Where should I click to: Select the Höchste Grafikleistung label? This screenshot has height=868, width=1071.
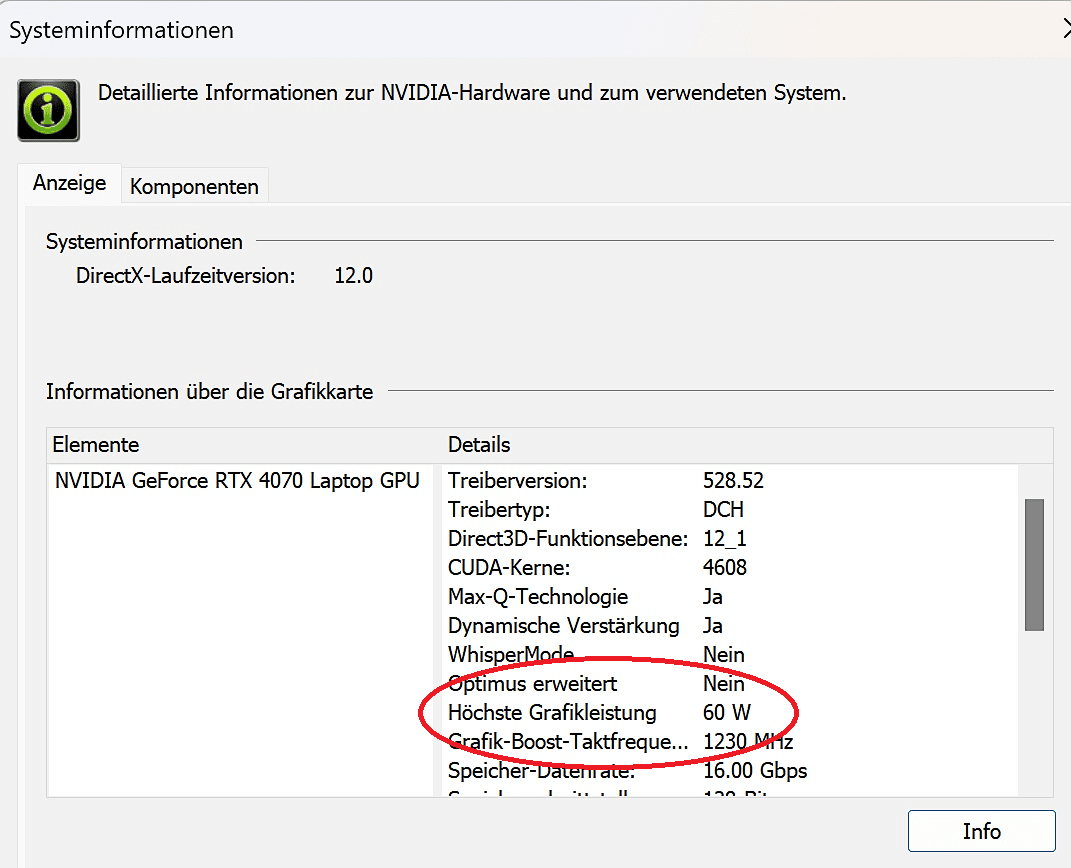(x=552, y=712)
